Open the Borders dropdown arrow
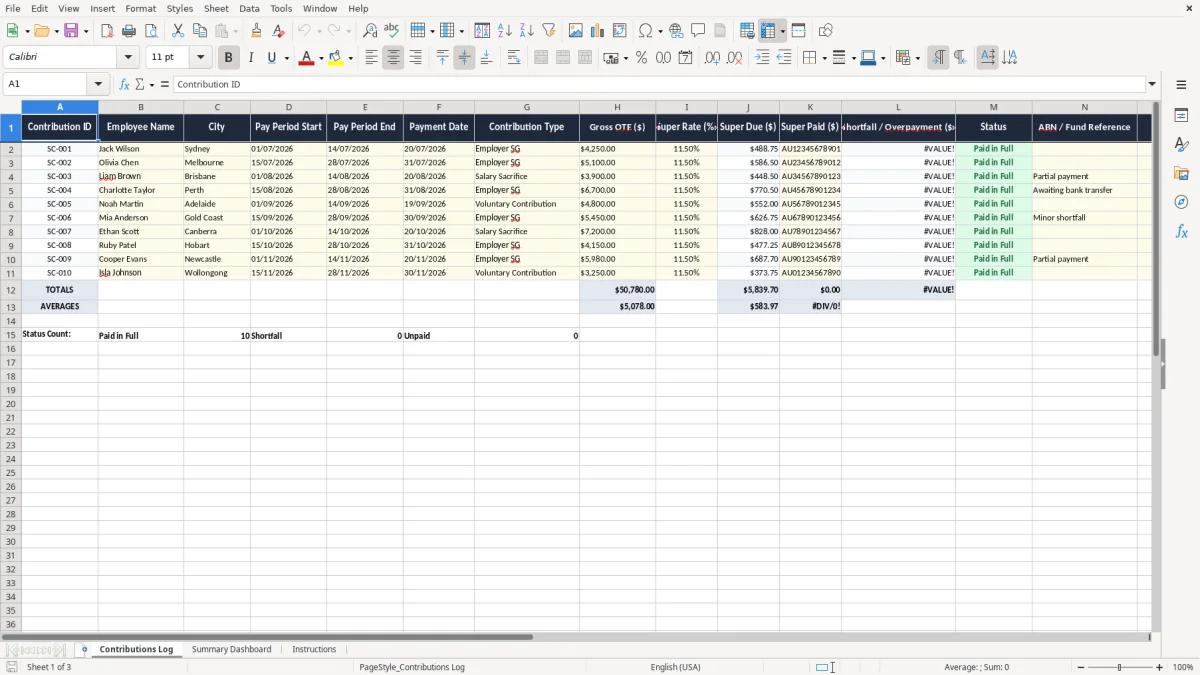The image size is (1200, 675). tap(824, 58)
